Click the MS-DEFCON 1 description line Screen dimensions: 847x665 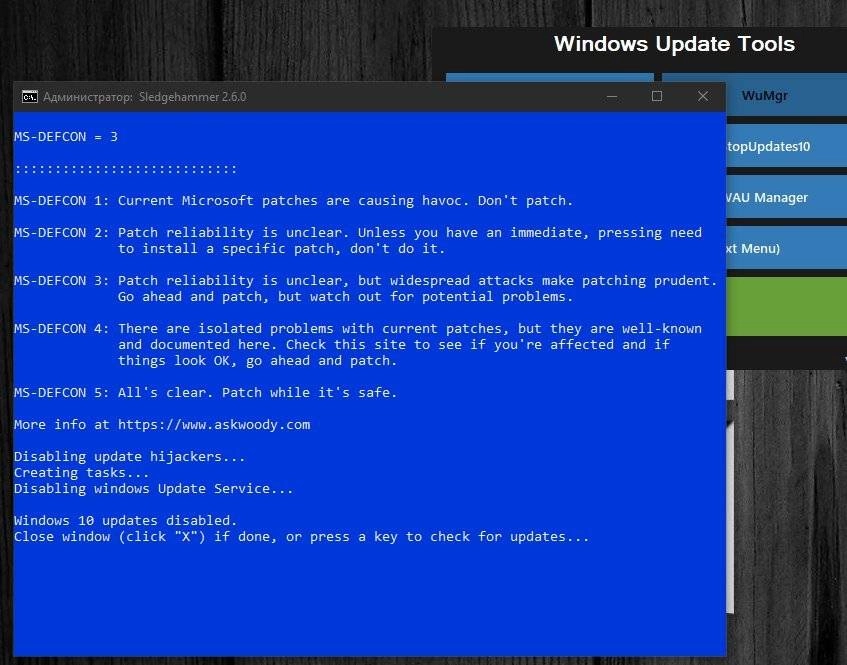pos(293,200)
